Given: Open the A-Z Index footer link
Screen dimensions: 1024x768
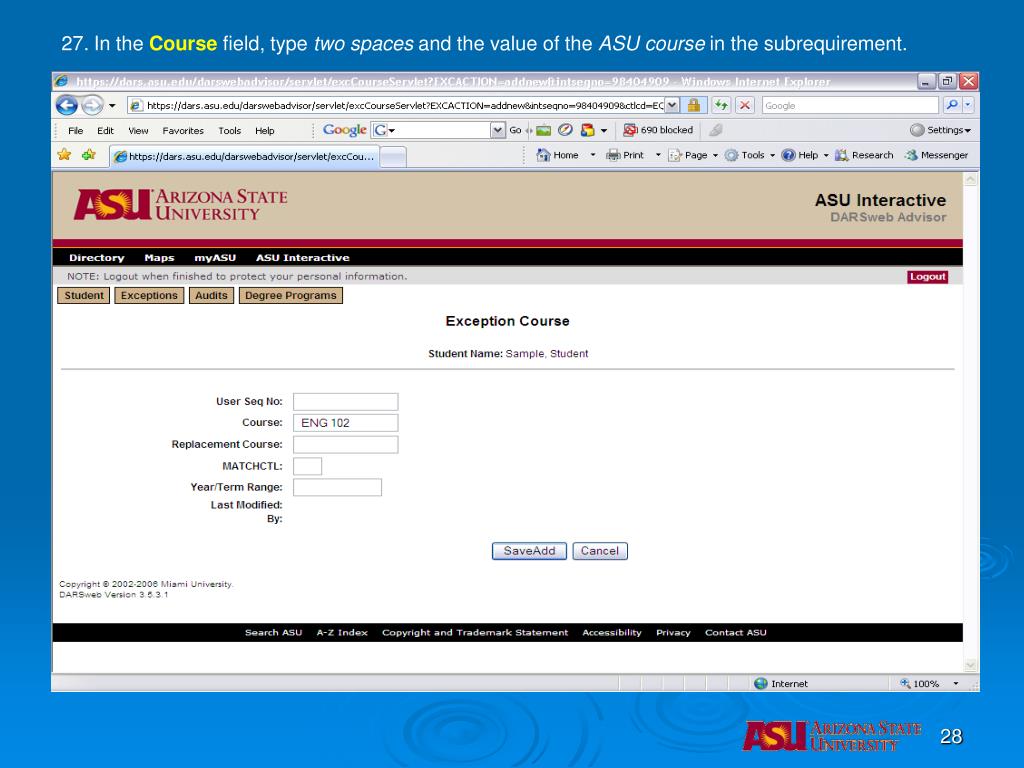Looking at the screenshot, I should (342, 632).
